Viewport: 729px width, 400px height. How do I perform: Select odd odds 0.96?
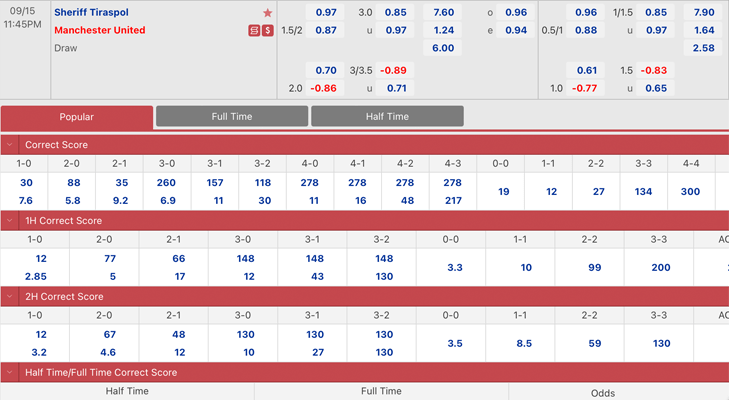(516, 13)
